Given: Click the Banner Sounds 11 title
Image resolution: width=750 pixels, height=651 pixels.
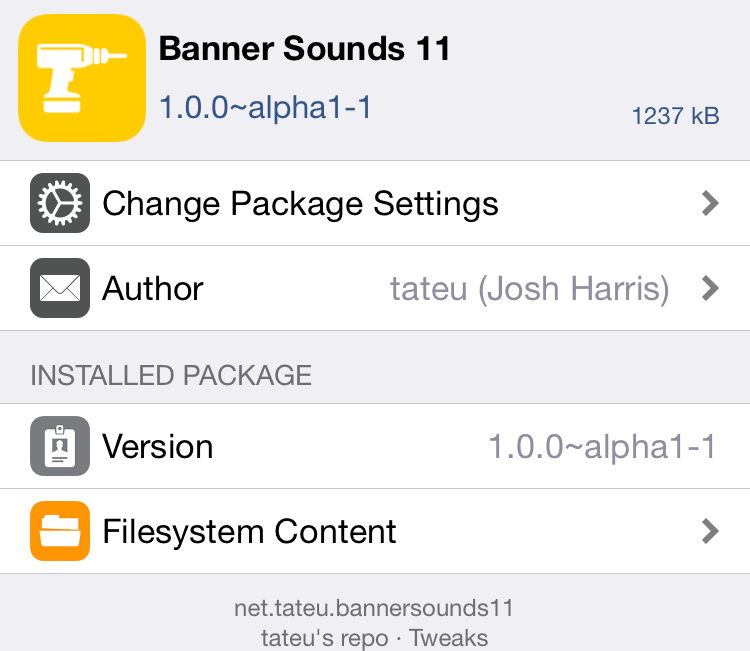Looking at the screenshot, I should [305, 49].
